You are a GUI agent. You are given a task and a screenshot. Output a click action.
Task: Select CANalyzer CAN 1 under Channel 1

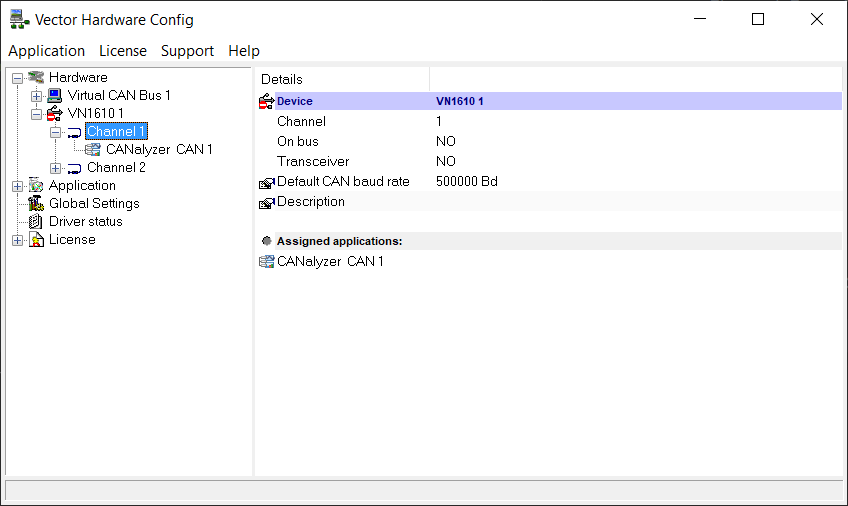[159, 149]
